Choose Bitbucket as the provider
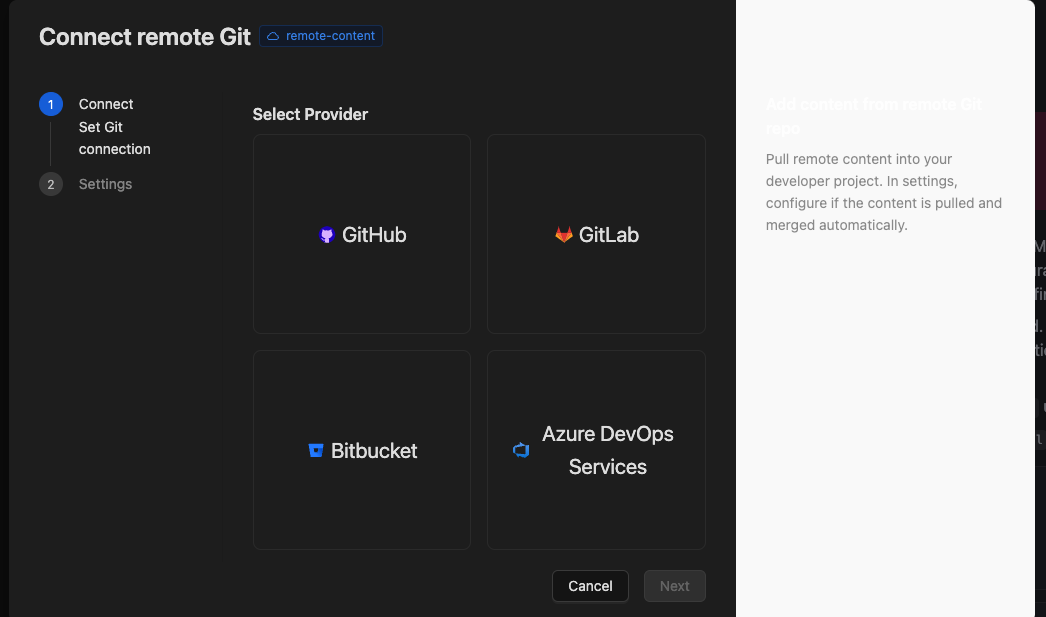 pyautogui.click(x=362, y=450)
